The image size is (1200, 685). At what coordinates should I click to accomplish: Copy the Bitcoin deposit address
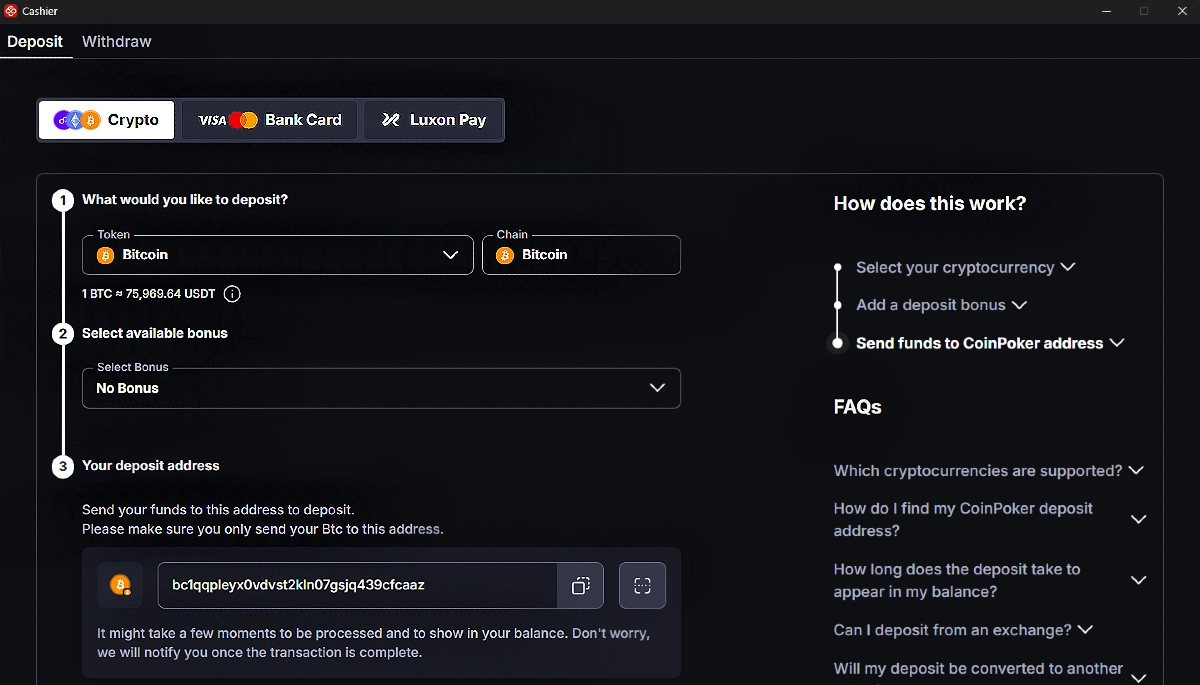(580, 586)
